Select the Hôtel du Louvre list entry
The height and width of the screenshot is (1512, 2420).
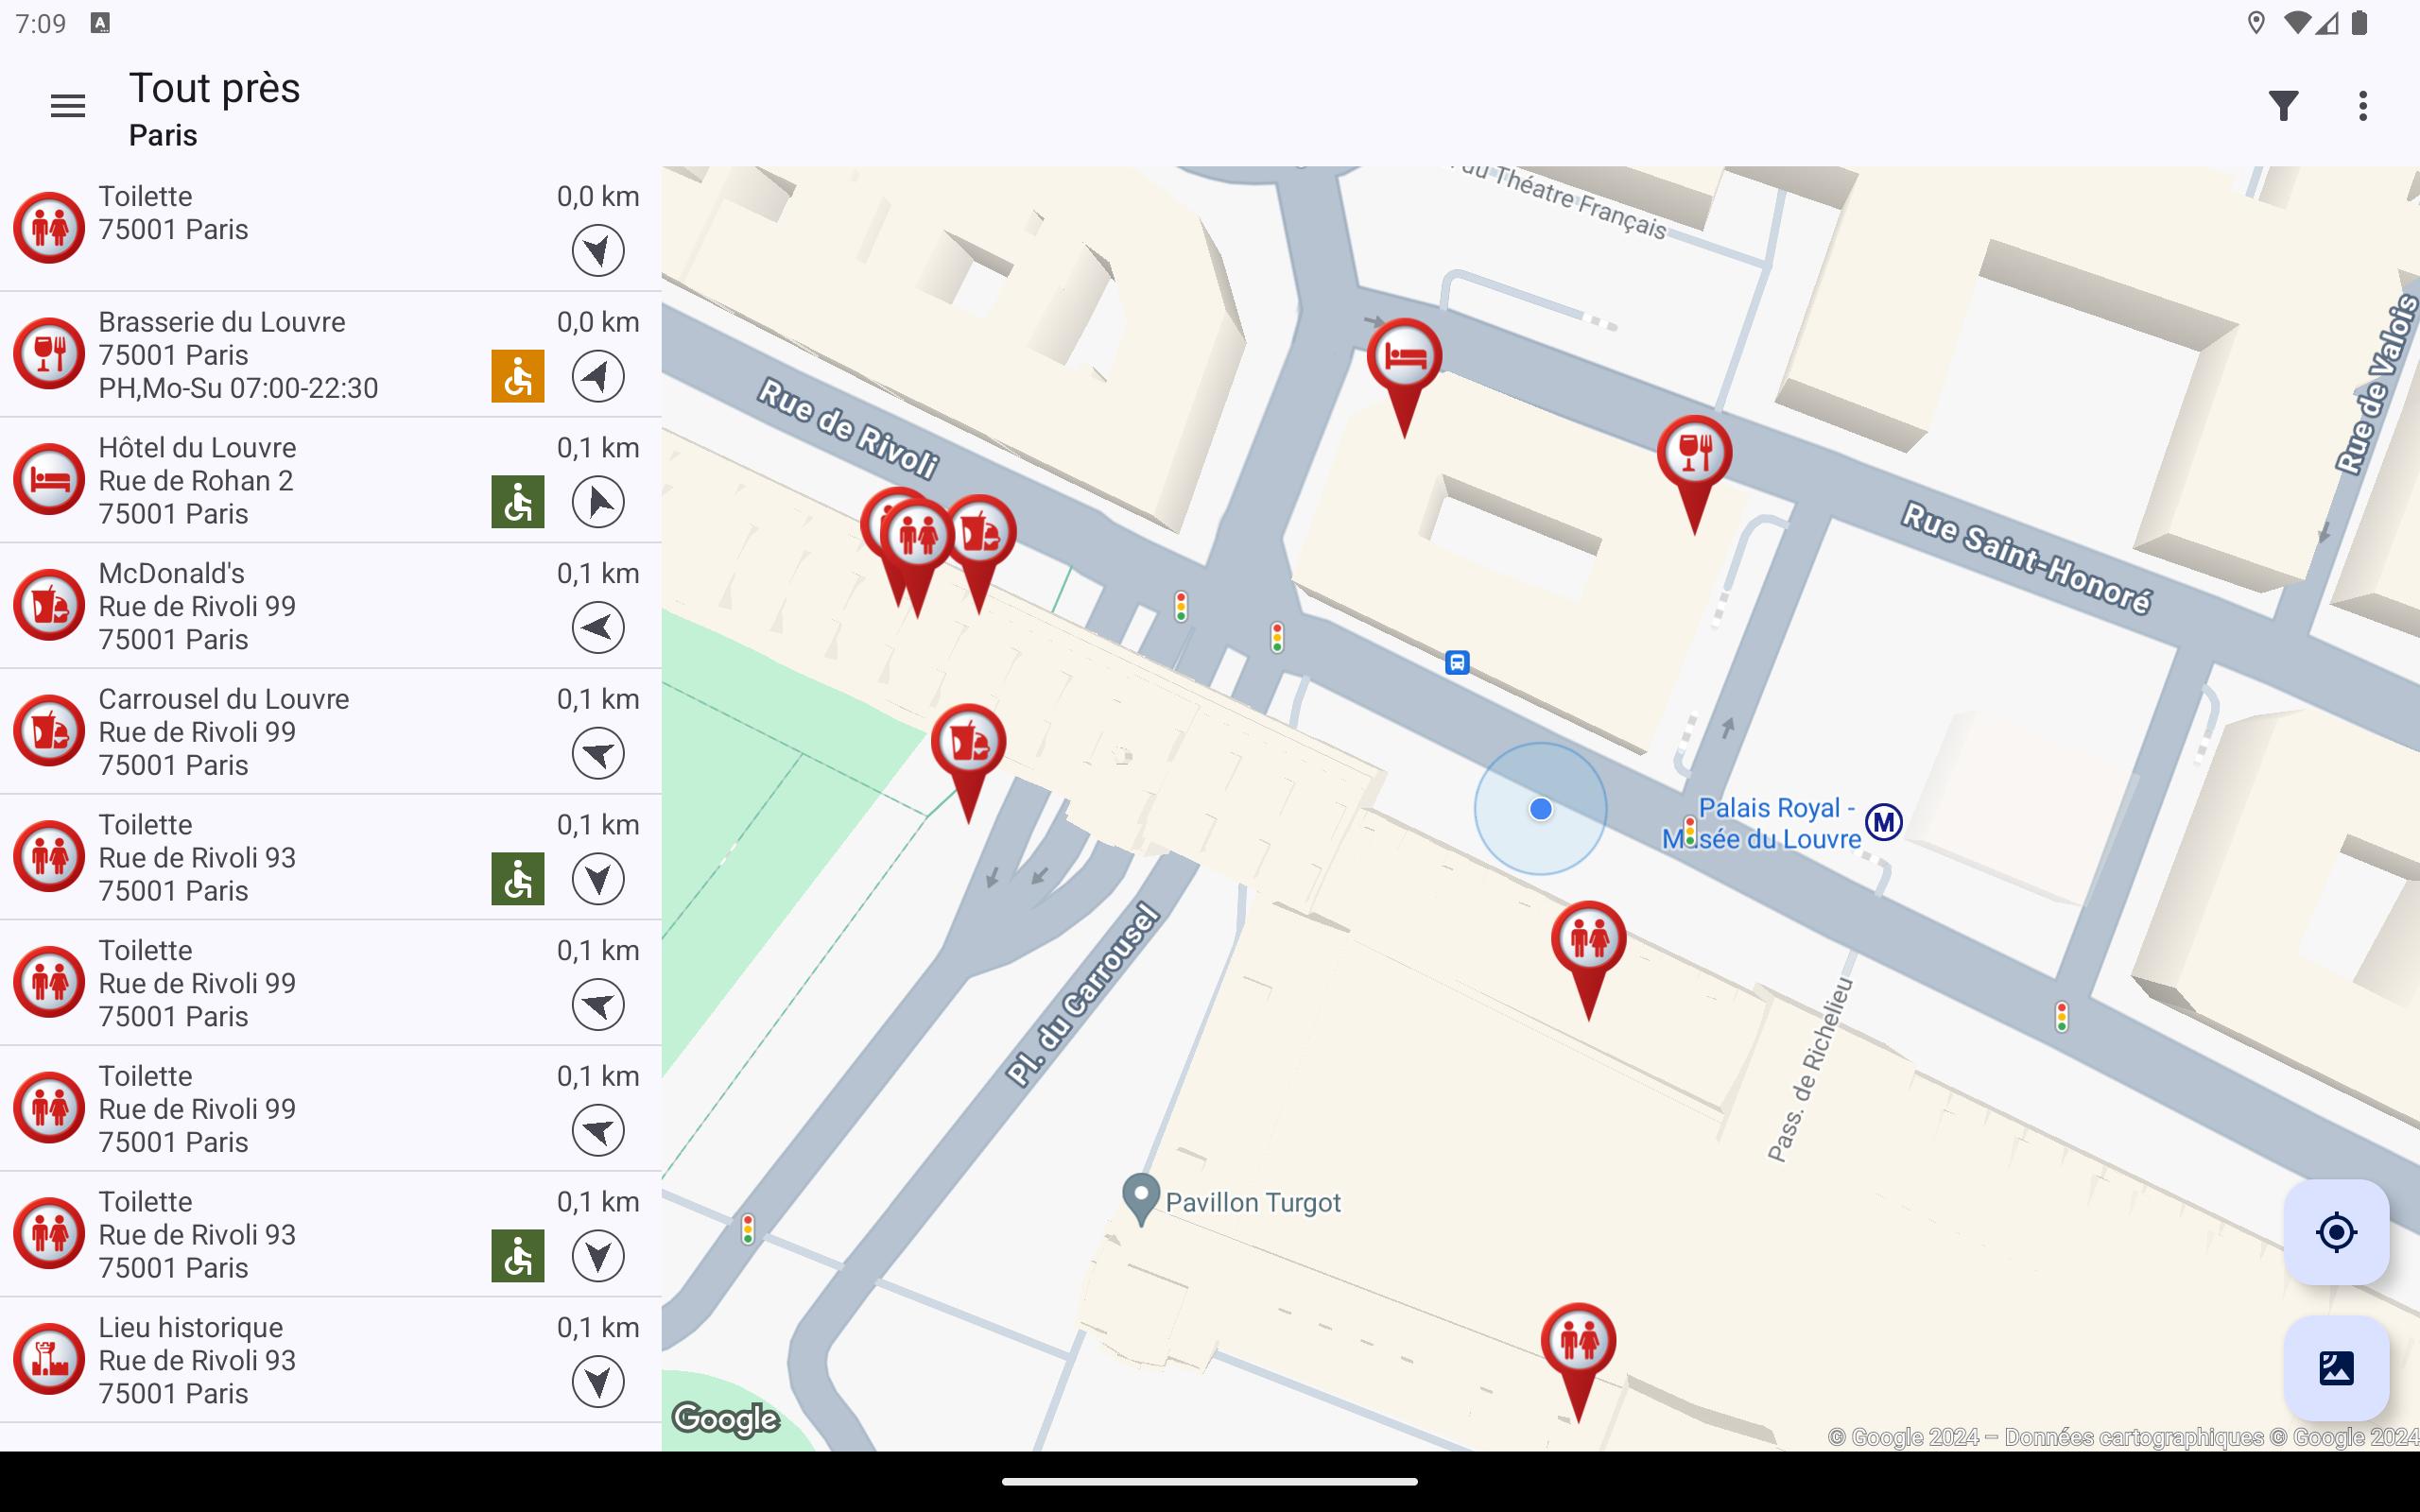tap(330, 481)
